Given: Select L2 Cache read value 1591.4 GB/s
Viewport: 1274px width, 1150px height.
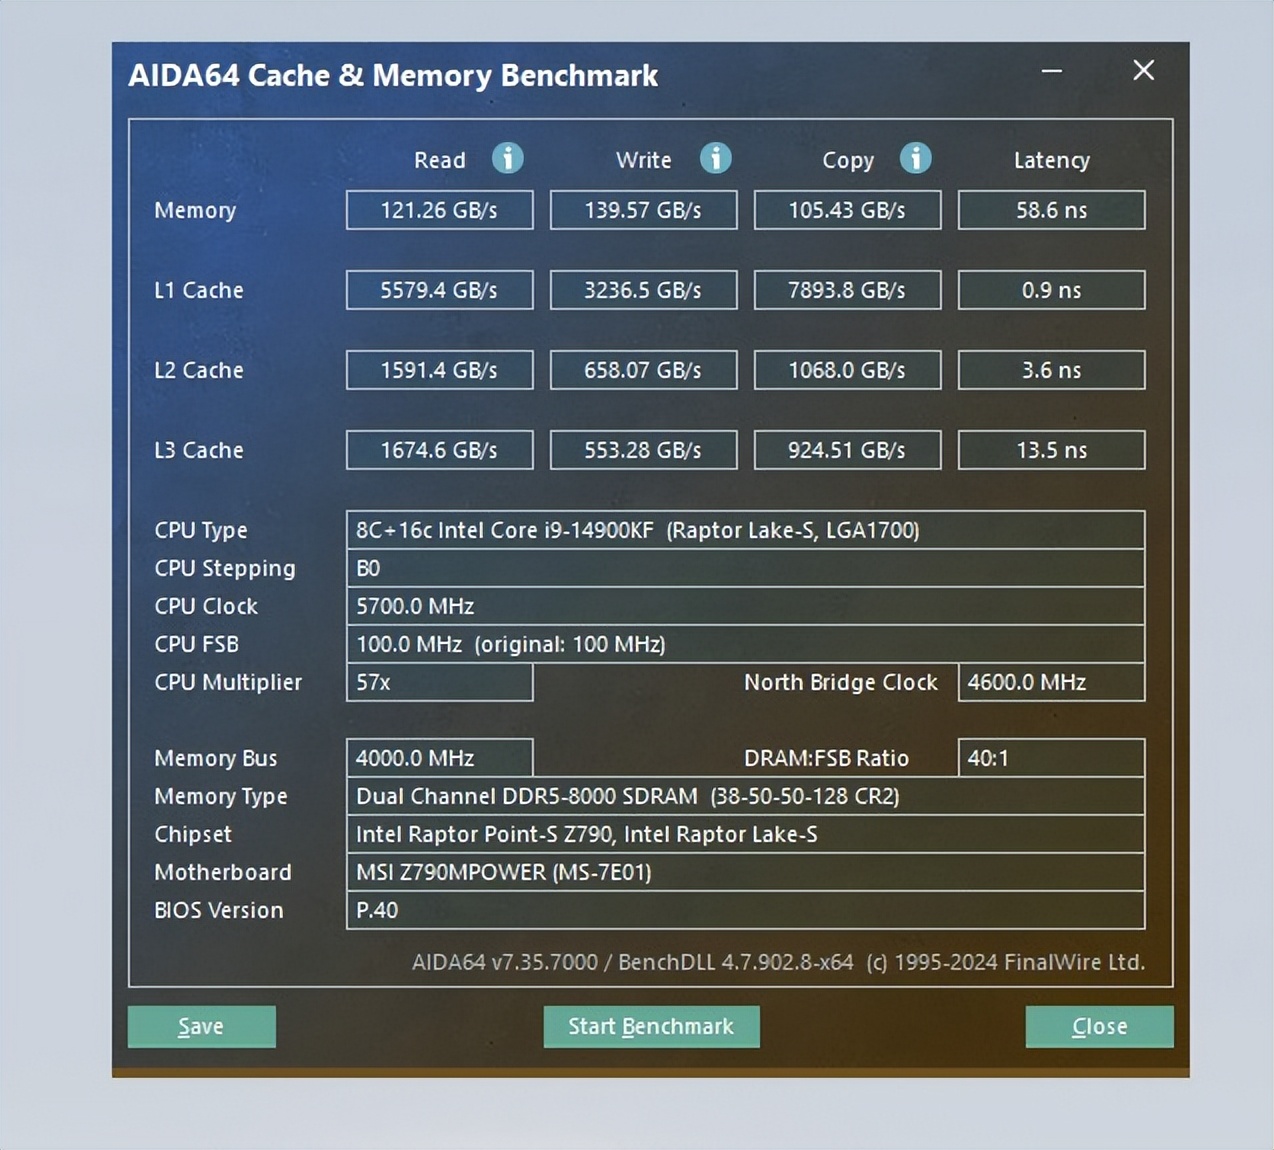Looking at the screenshot, I should (439, 370).
